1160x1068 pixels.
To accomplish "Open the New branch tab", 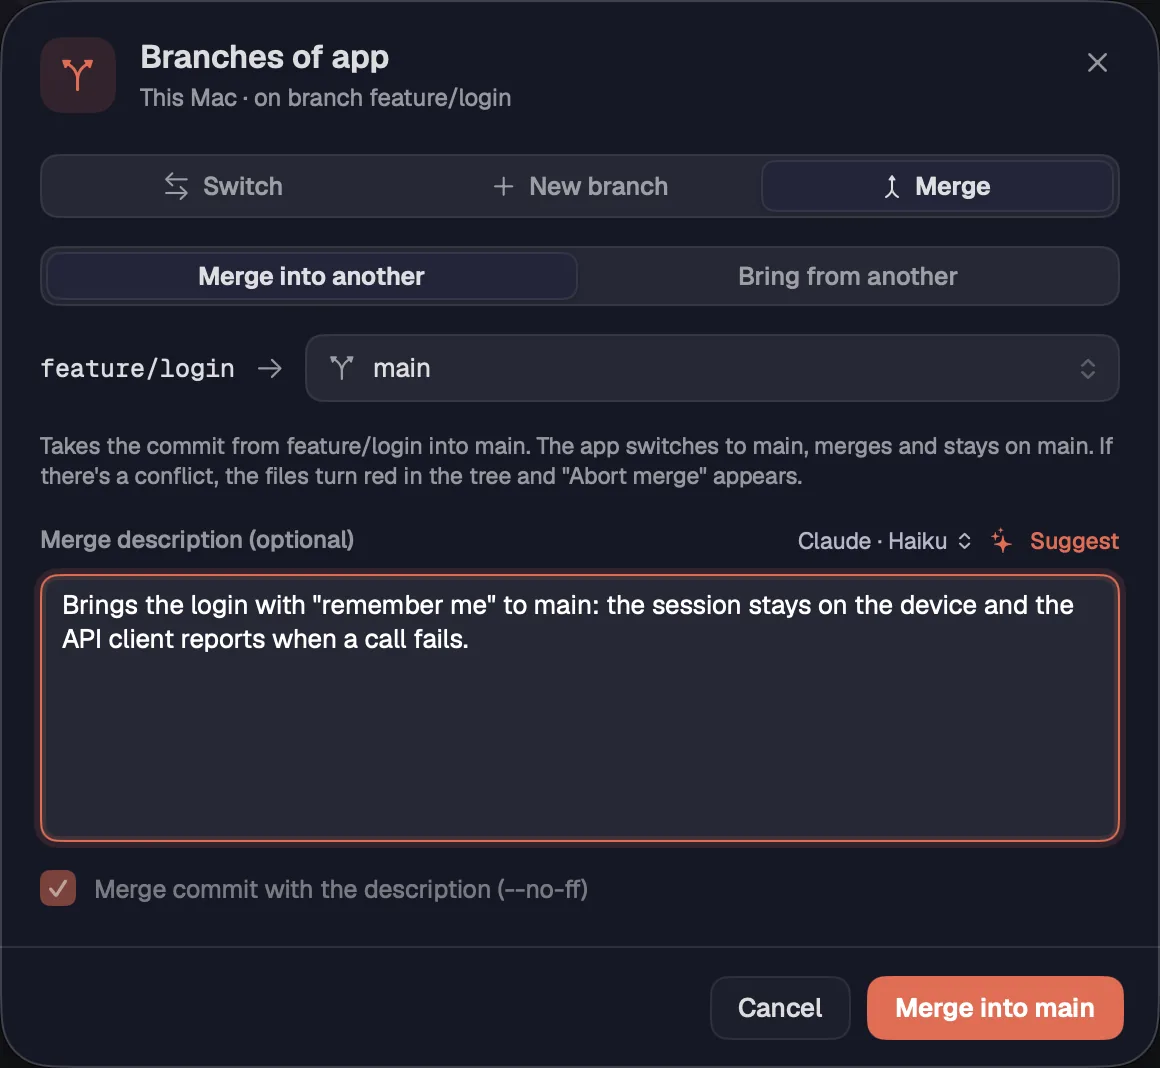I will (580, 186).
